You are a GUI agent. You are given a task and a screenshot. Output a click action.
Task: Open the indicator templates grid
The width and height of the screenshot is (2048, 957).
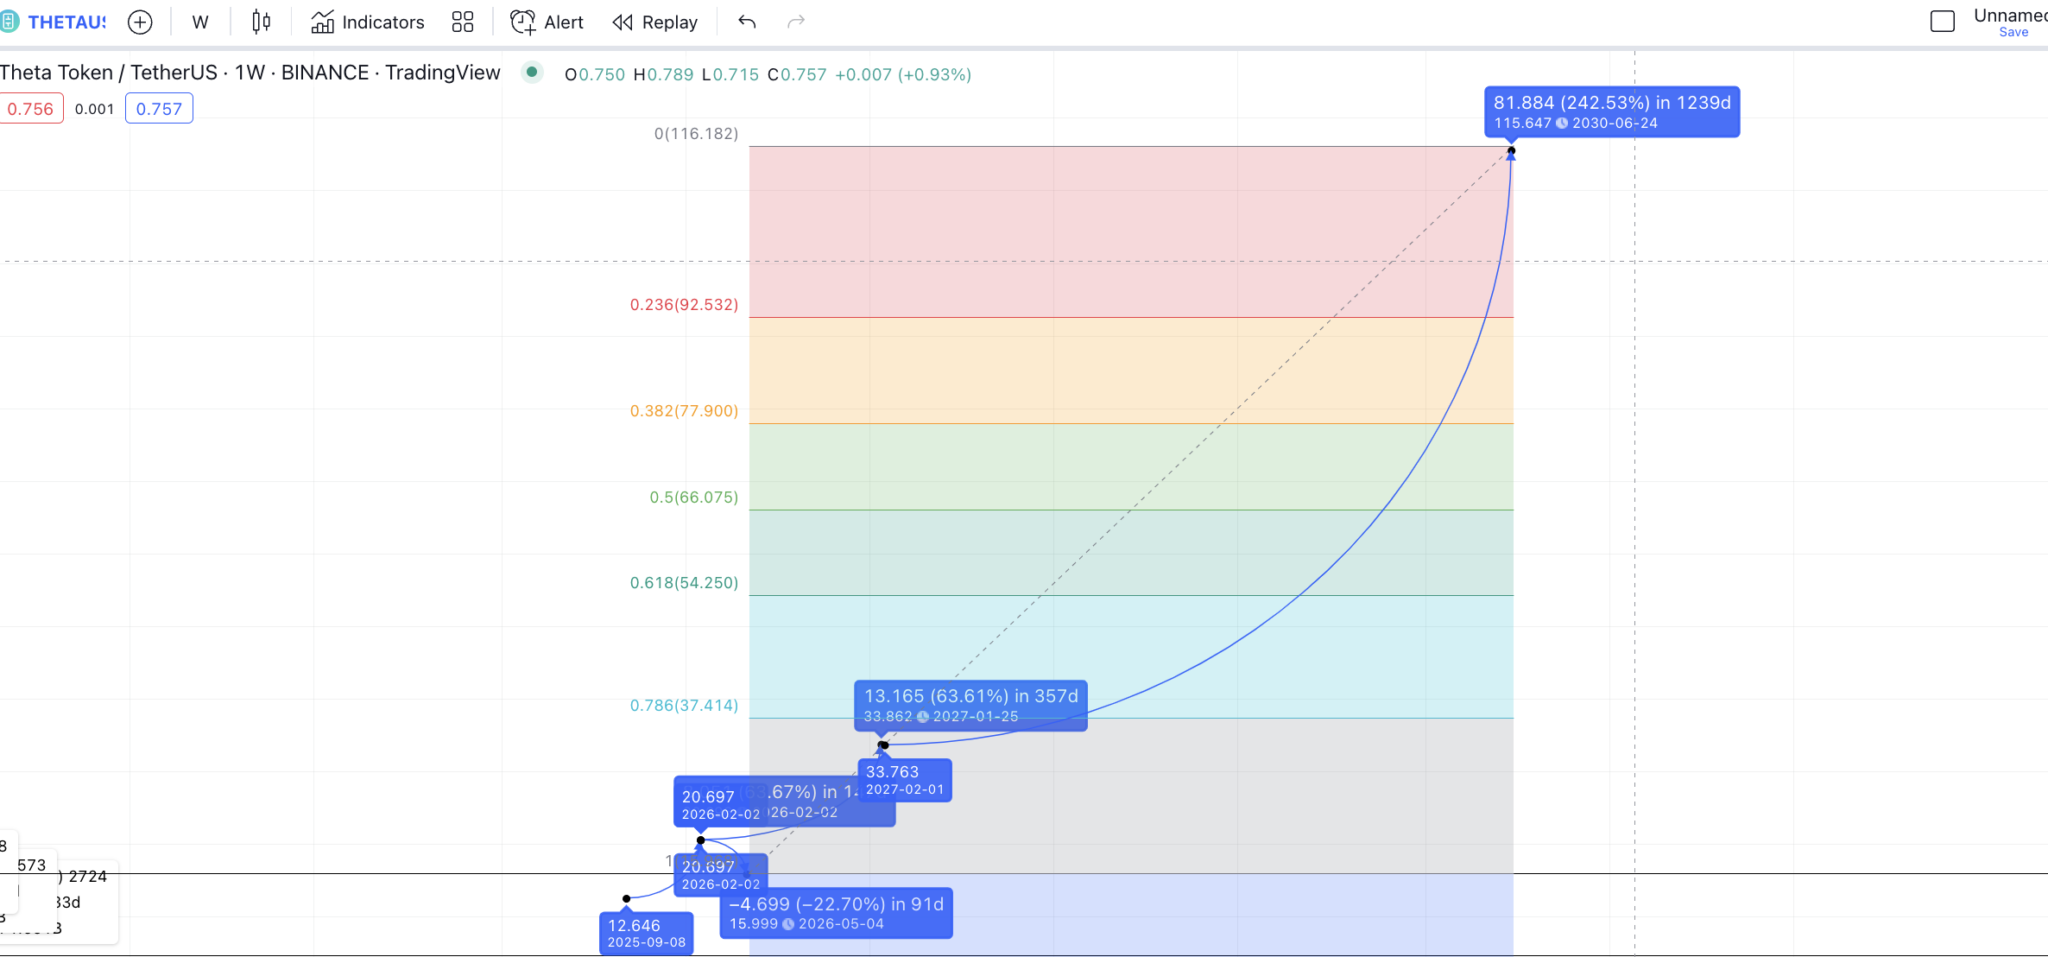(462, 22)
